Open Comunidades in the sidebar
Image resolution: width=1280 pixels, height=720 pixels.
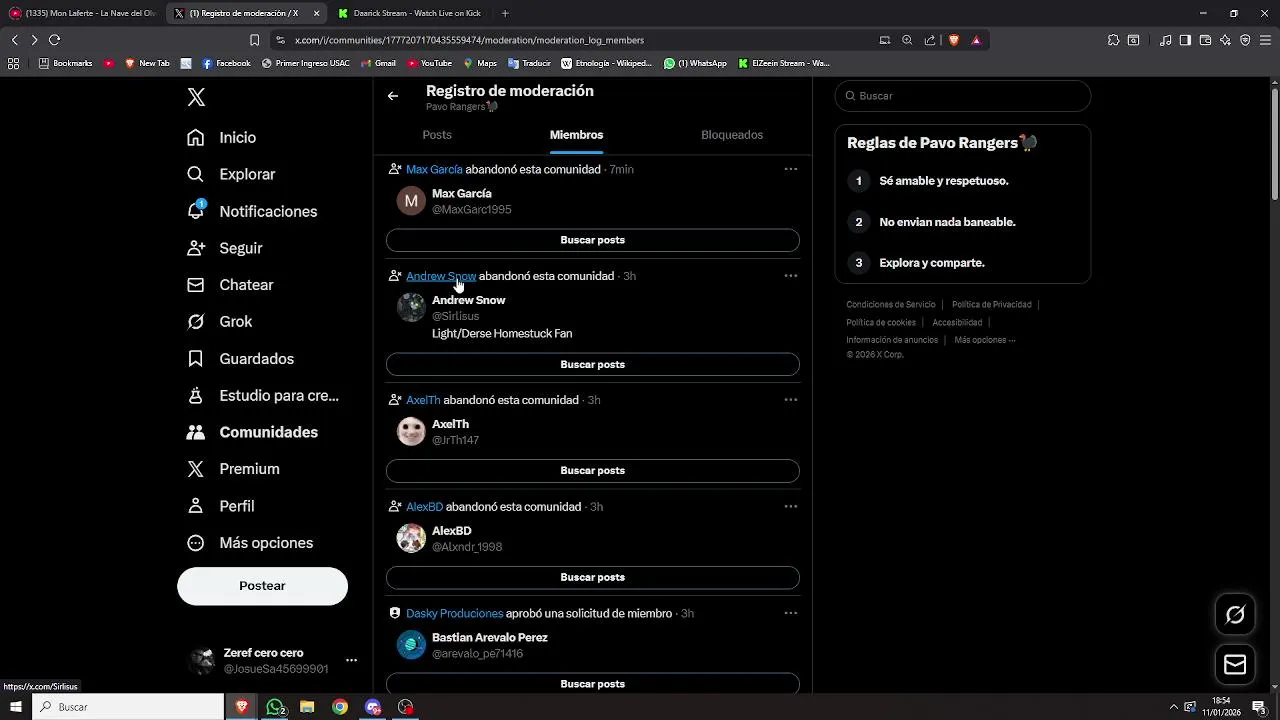[x=252, y=432]
